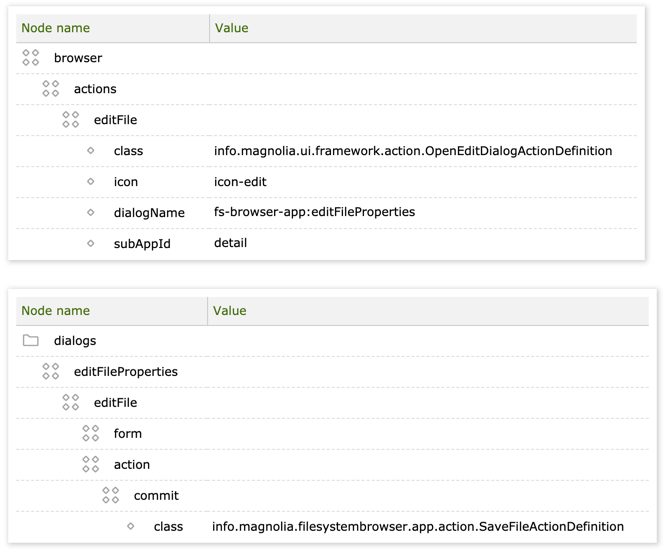
Task: Click the browser content node icon
Action: click(x=31, y=58)
